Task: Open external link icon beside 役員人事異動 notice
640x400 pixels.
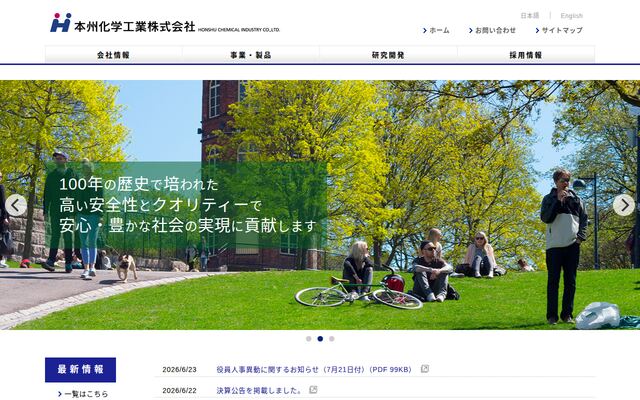Action: click(x=425, y=369)
